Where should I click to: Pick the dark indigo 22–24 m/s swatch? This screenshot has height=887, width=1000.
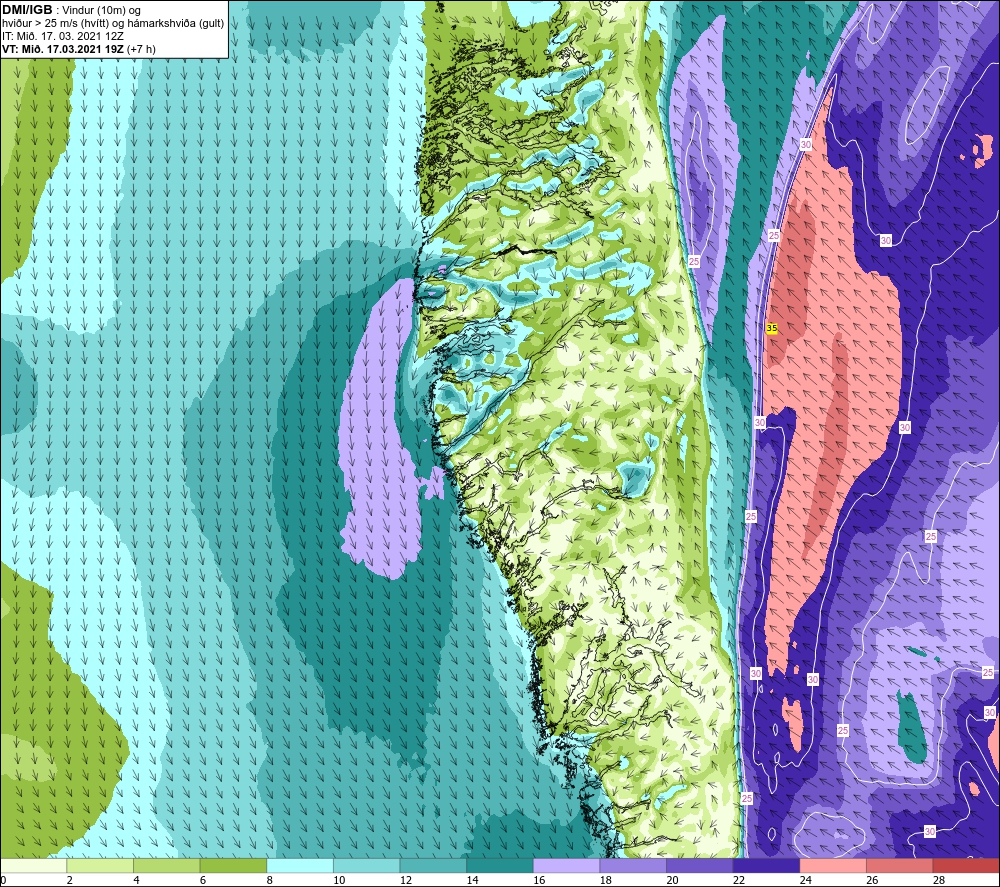(x=766, y=866)
